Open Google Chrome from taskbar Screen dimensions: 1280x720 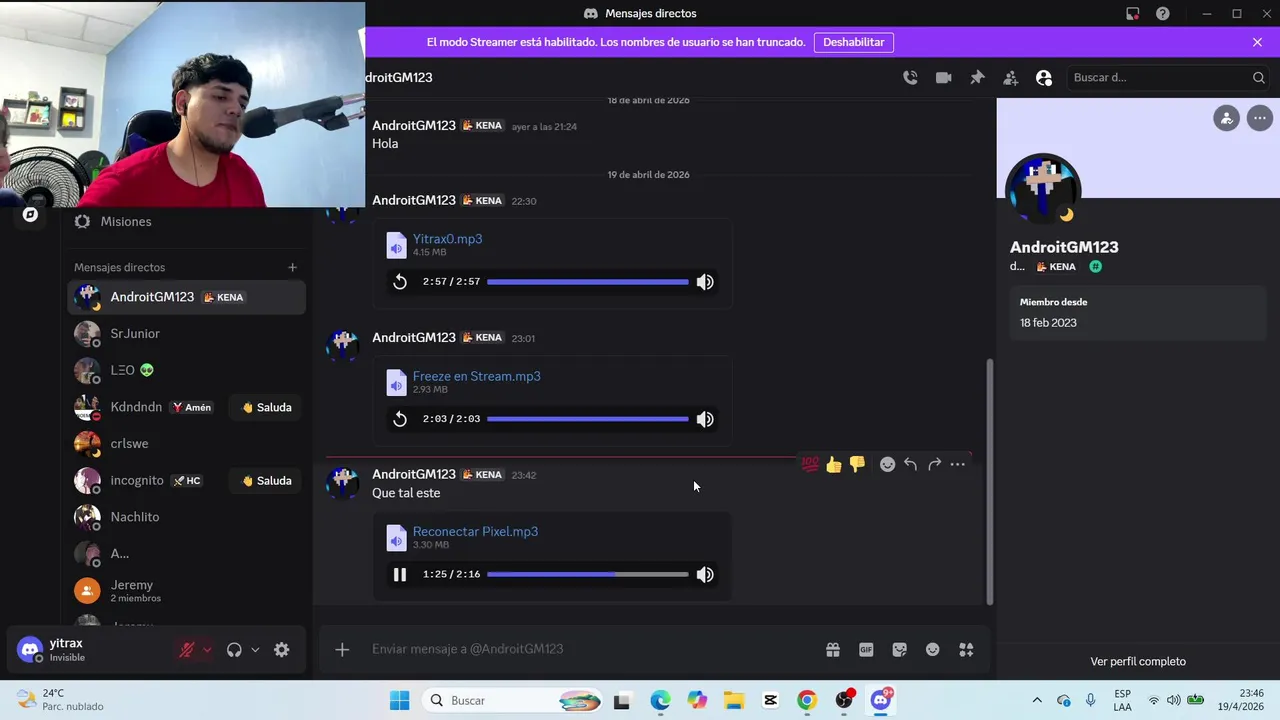pyautogui.click(x=806, y=701)
